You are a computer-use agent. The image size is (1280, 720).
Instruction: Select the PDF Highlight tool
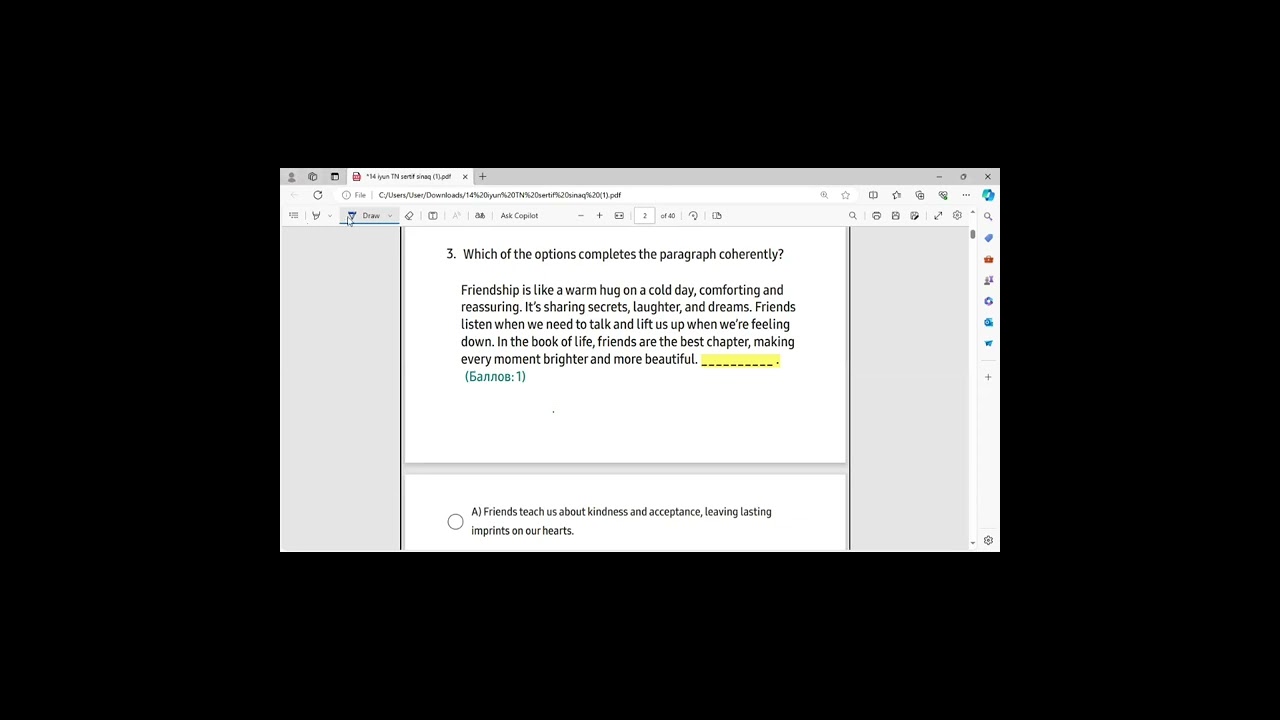pyautogui.click(x=316, y=216)
